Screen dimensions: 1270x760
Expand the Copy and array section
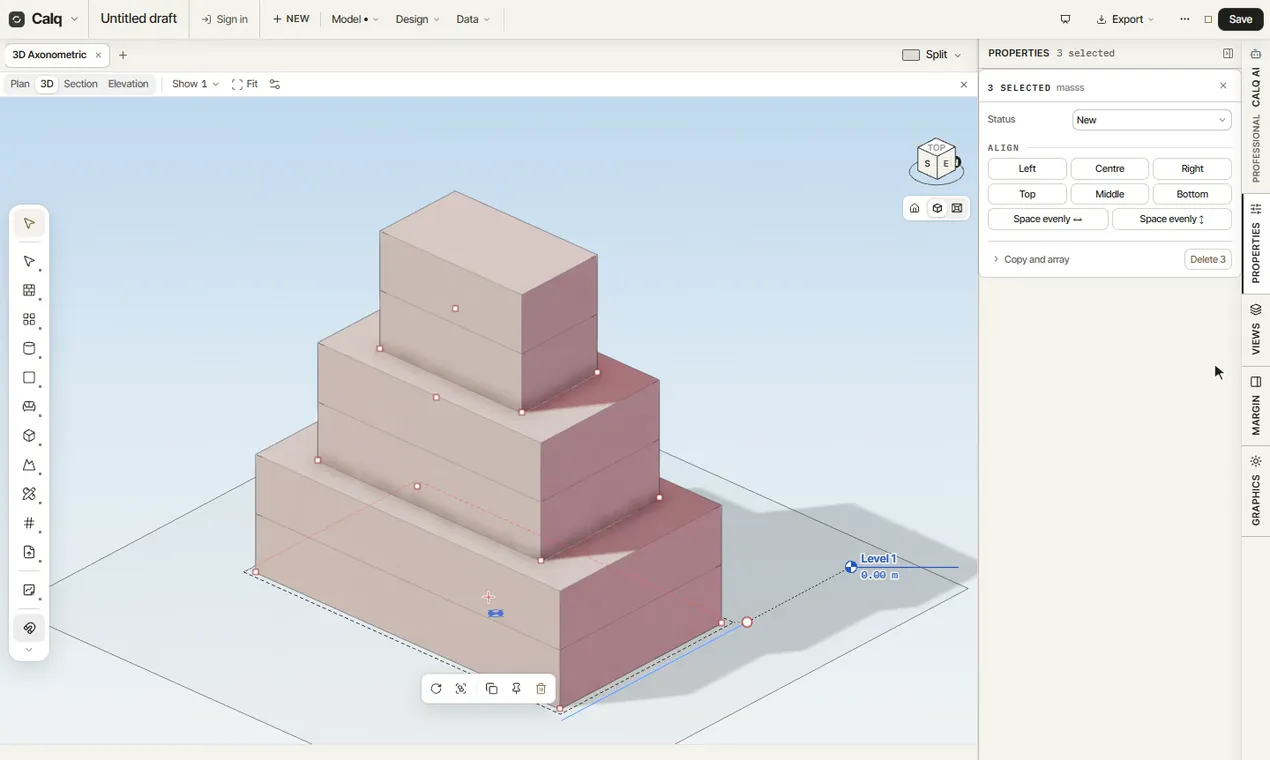pos(1031,259)
